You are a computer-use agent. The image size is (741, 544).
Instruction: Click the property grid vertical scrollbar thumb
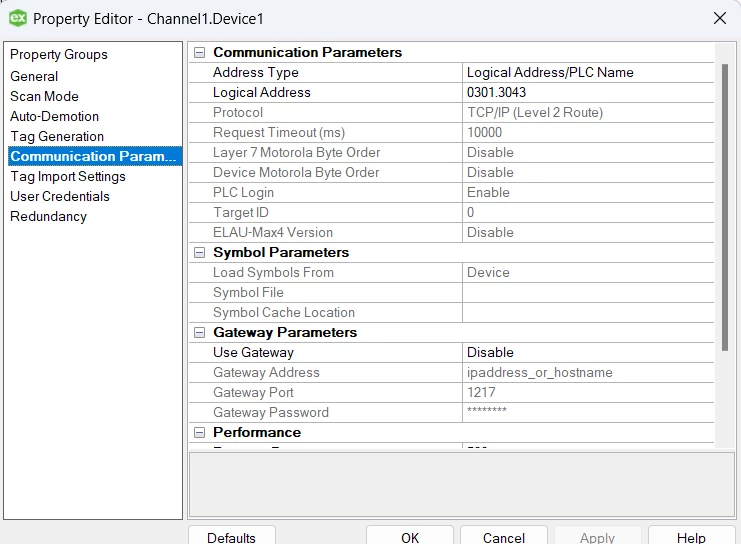click(725, 207)
